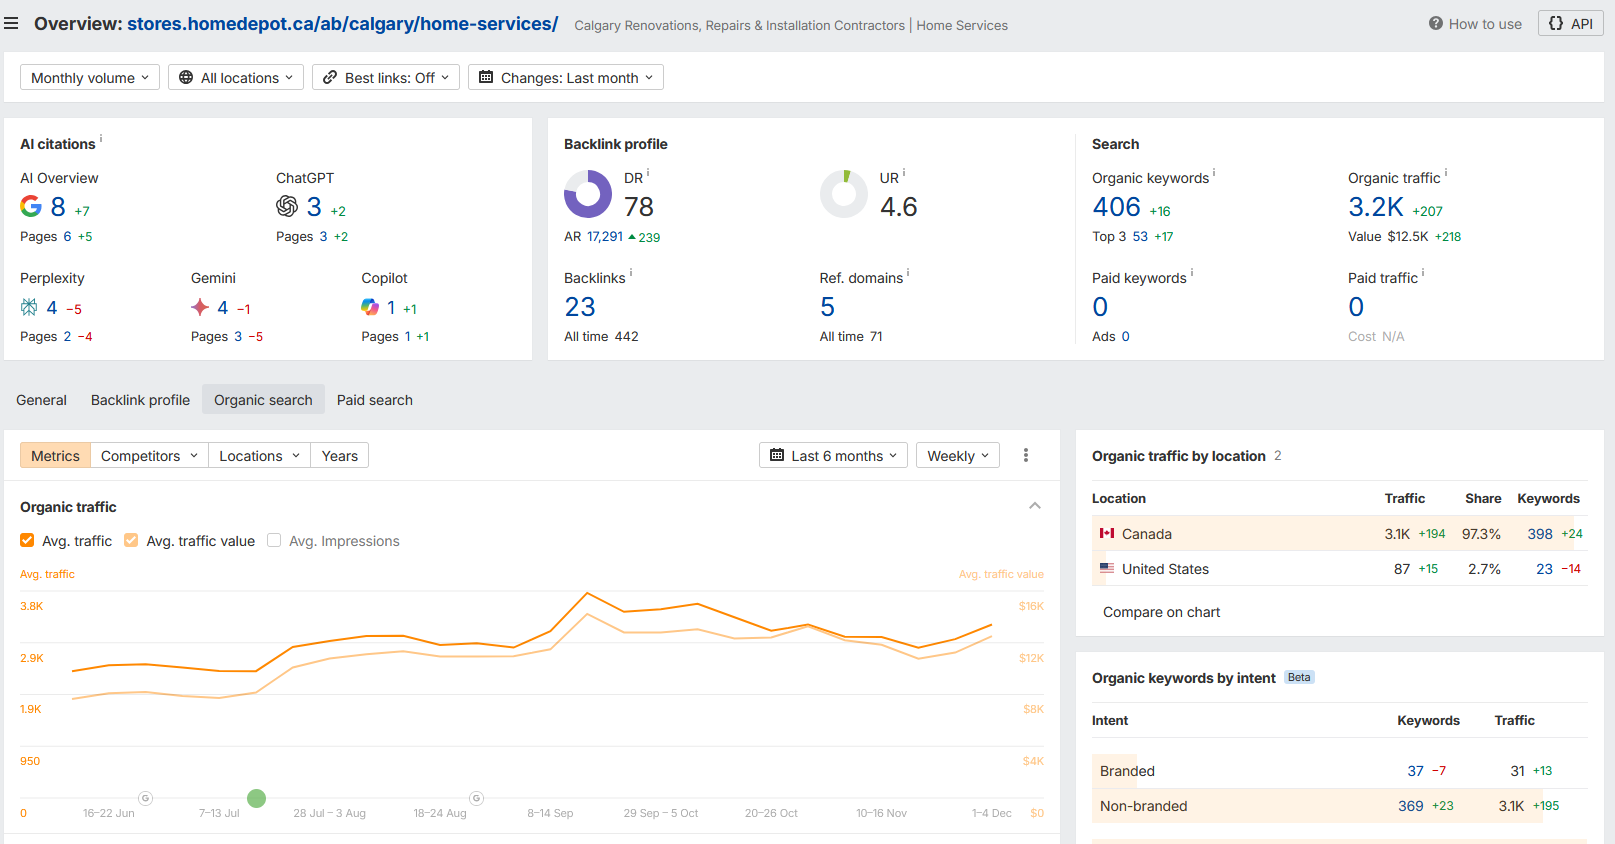The image size is (1615, 844).
Task: Click the three-dot chart options icon
Action: pyautogui.click(x=1026, y=456)
